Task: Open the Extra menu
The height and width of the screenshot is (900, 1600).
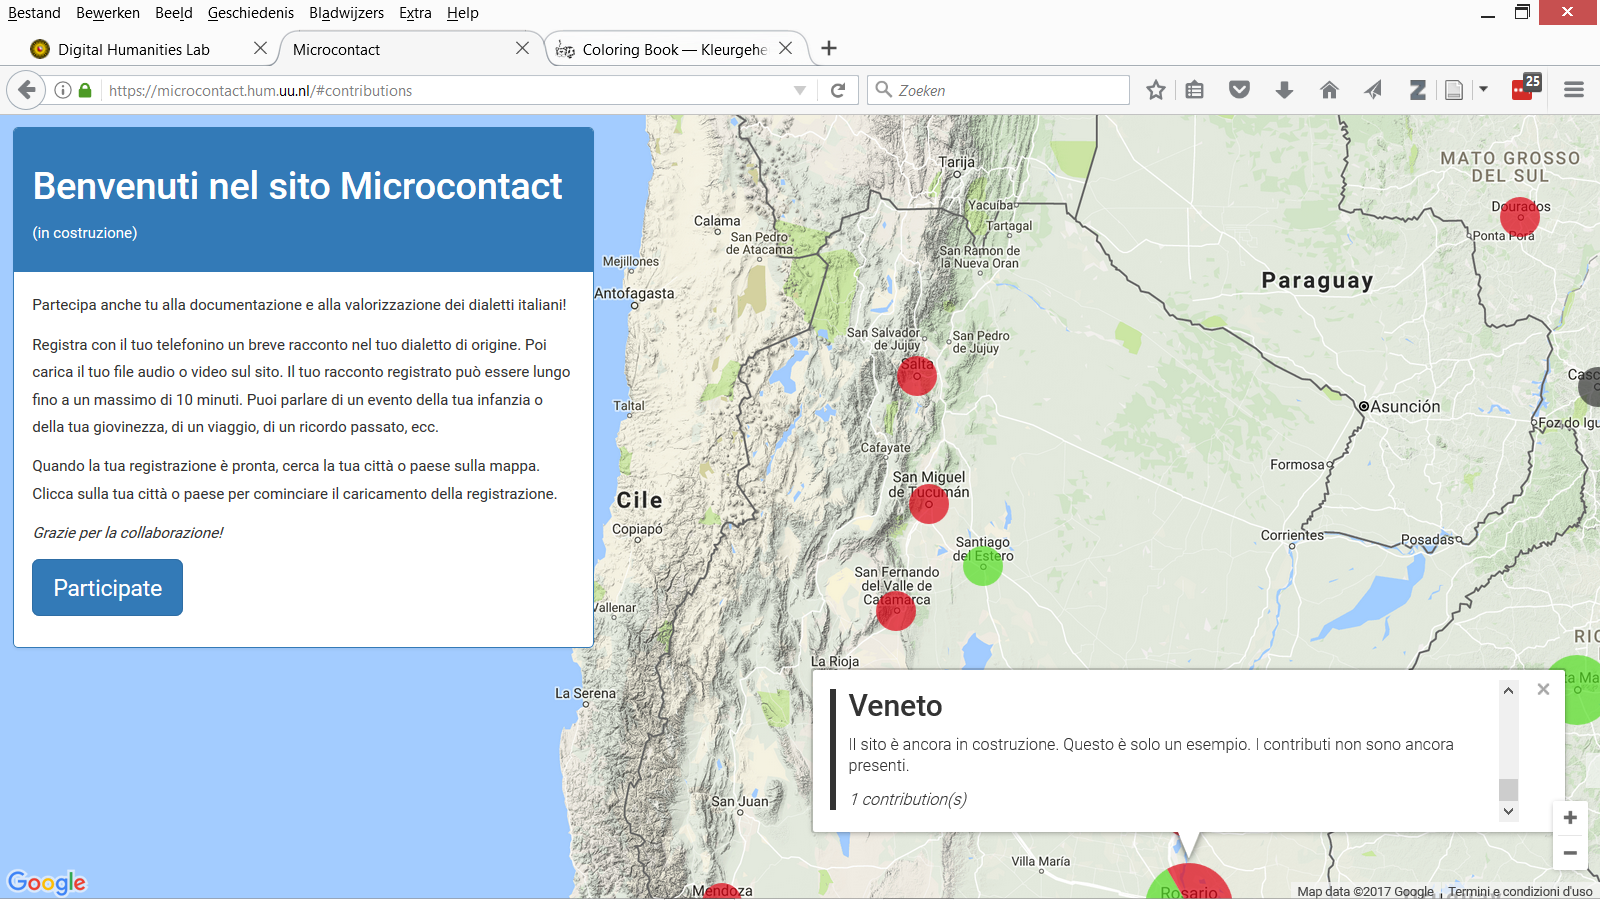Action: pyautogui.click(x=415, y=13)
